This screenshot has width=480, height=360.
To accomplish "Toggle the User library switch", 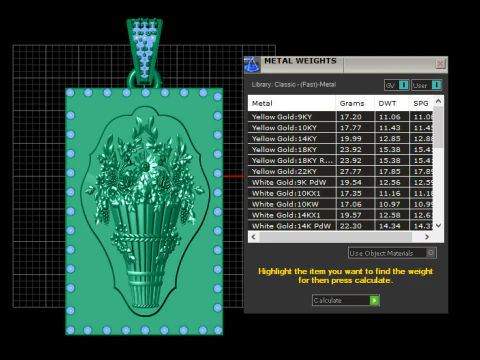I will point(427,85).
